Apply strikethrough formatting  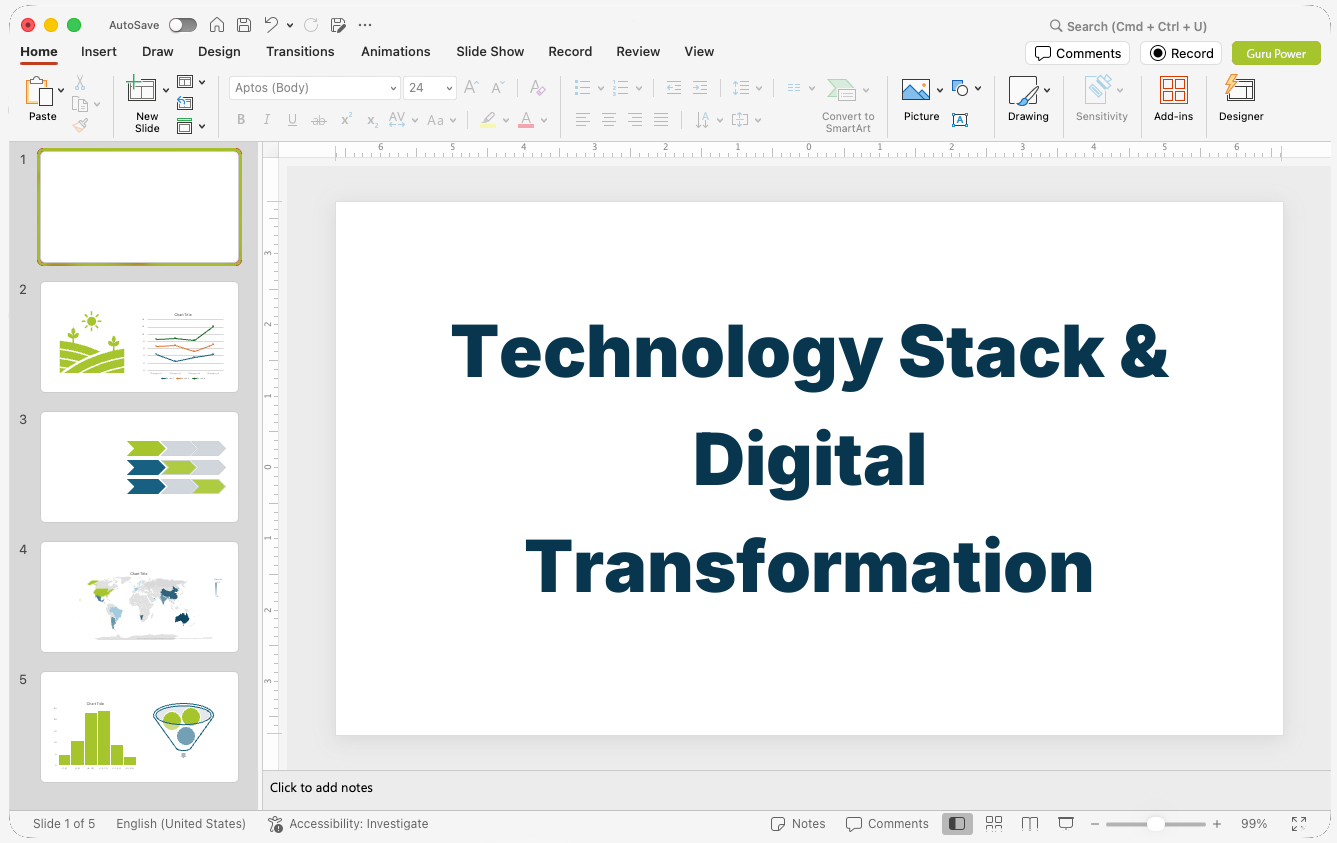coord(318,120)
